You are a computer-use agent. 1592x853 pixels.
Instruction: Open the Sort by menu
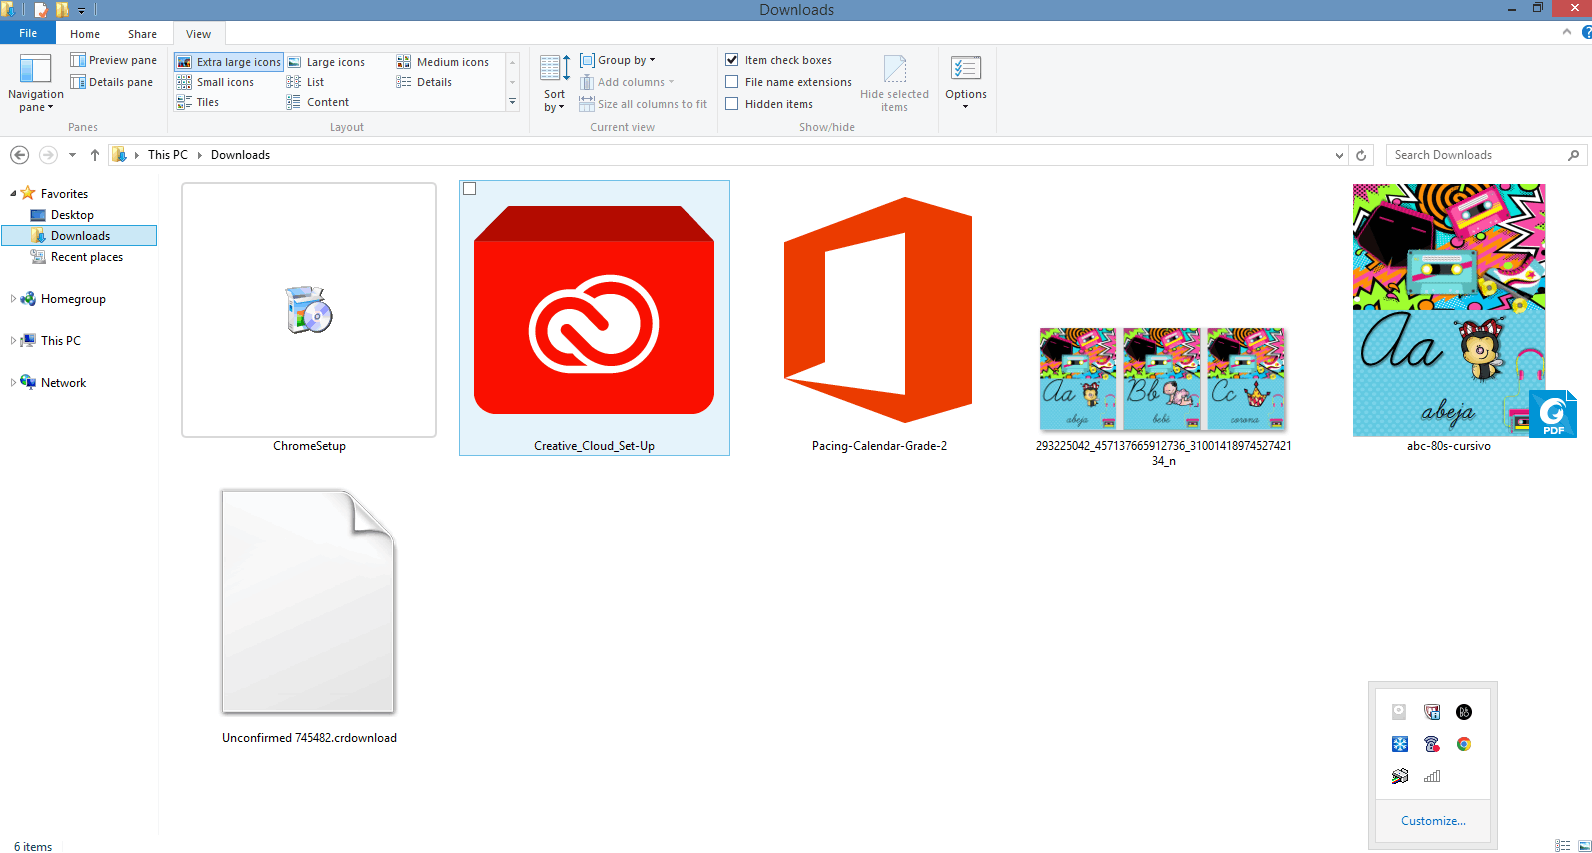coord(554,84)
